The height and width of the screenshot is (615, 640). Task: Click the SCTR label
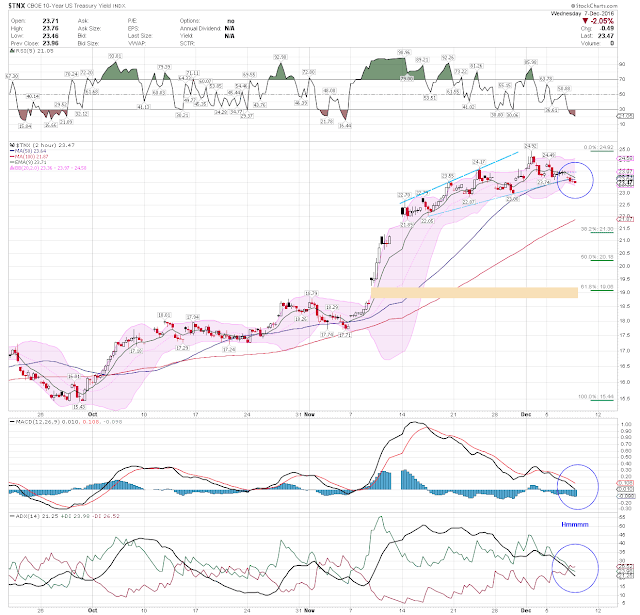[187, 43]
